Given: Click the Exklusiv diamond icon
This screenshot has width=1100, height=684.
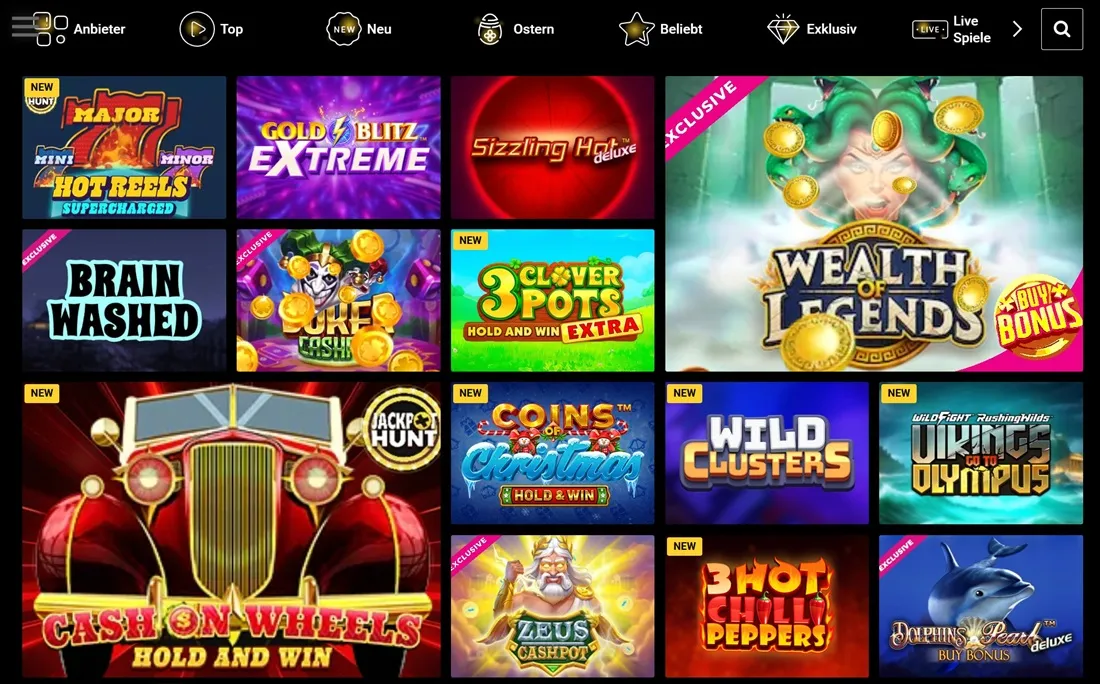Looking at the screenshot, I should [x=783, y=29].
